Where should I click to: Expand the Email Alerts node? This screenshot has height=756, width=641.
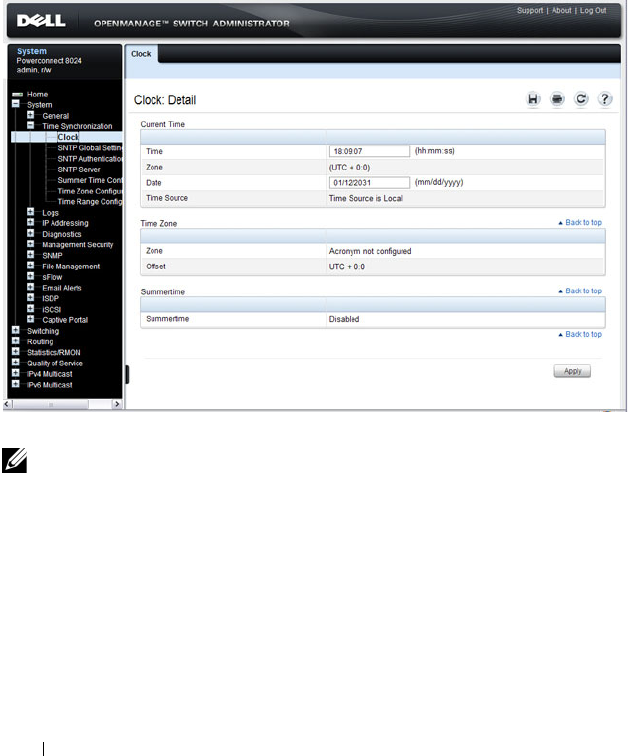point(30,287)
